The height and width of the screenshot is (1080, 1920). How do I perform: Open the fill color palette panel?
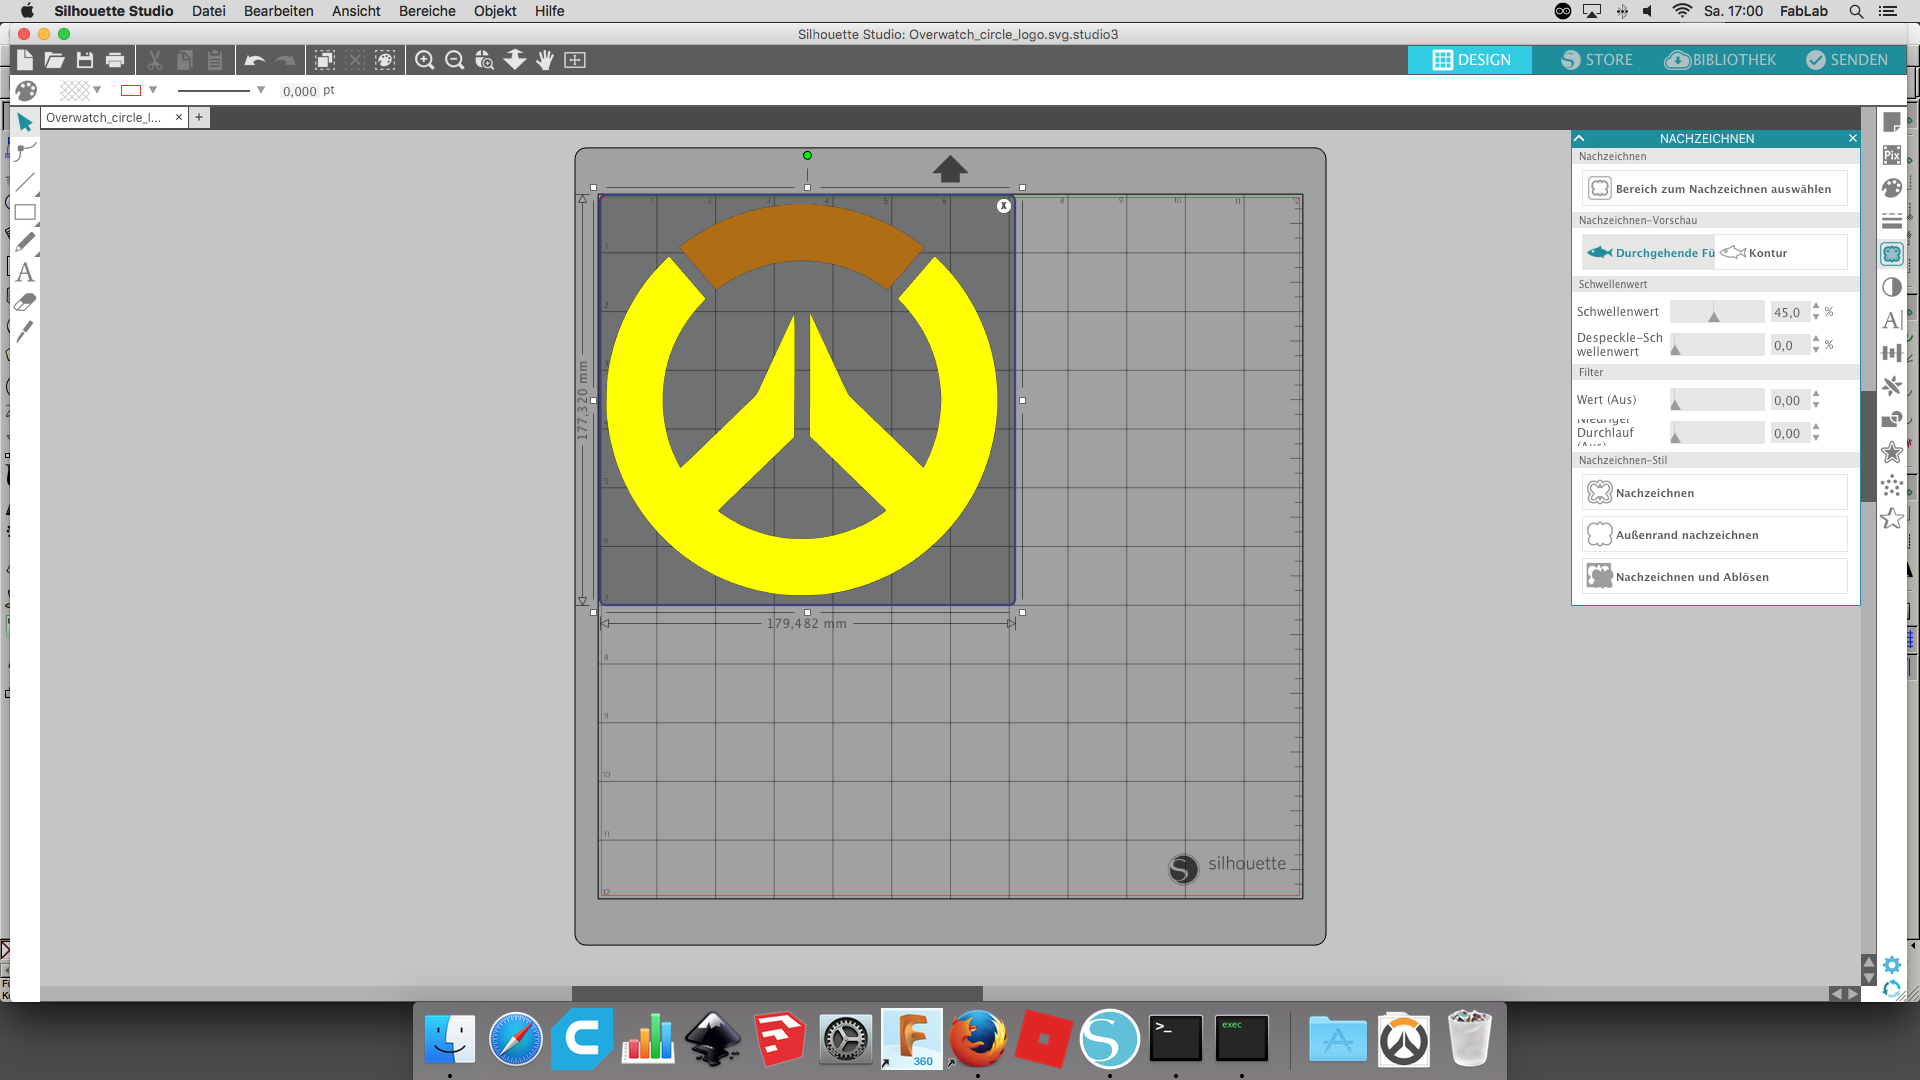point(1891,188)
